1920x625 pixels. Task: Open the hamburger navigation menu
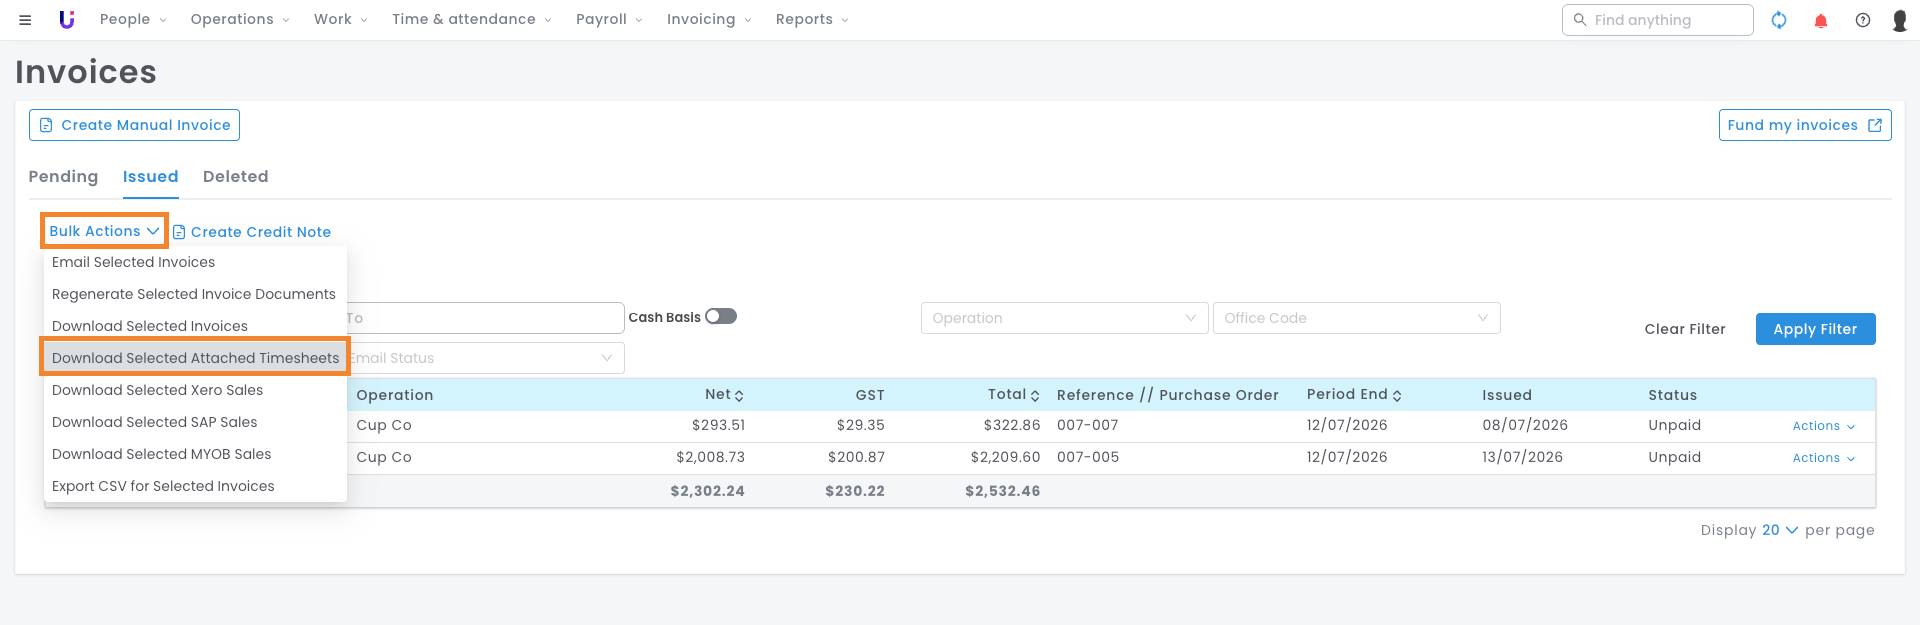click(x=25, y=20)
